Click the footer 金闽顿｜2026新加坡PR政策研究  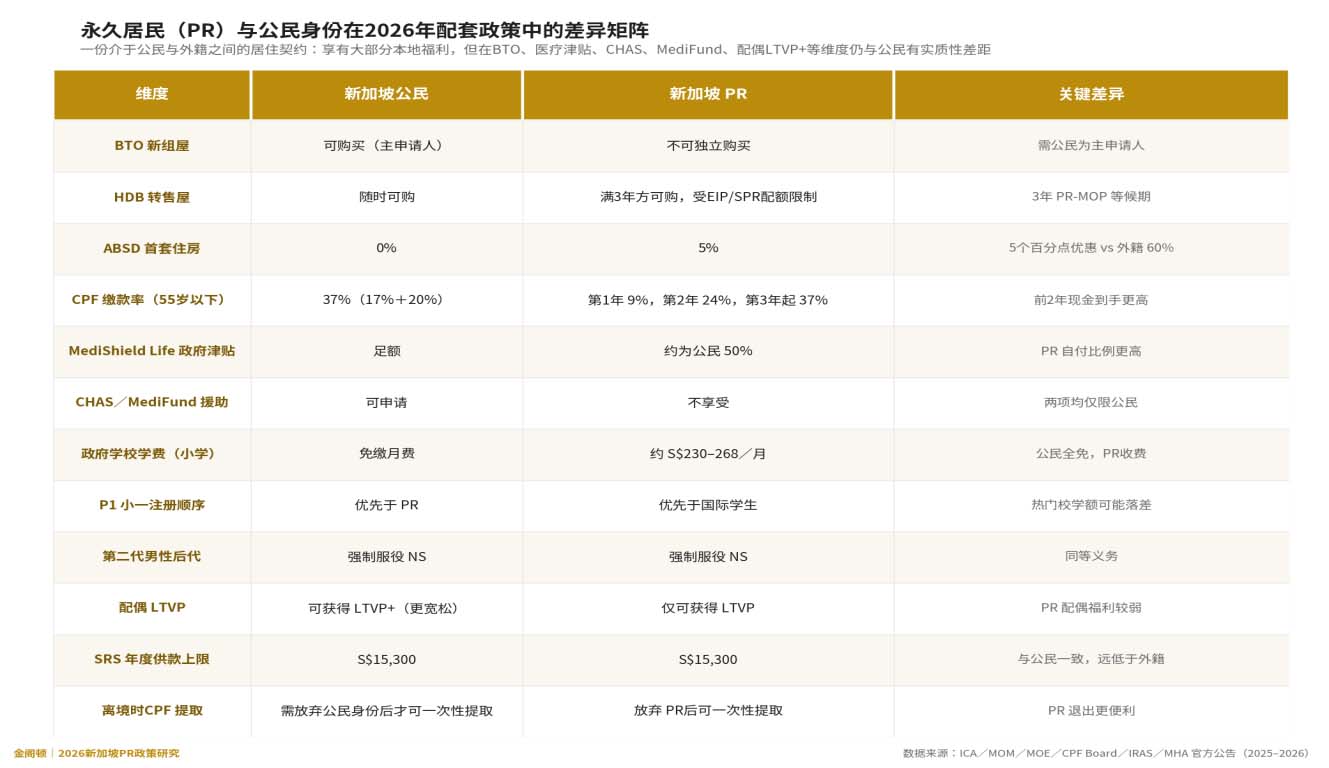[96, 753]
